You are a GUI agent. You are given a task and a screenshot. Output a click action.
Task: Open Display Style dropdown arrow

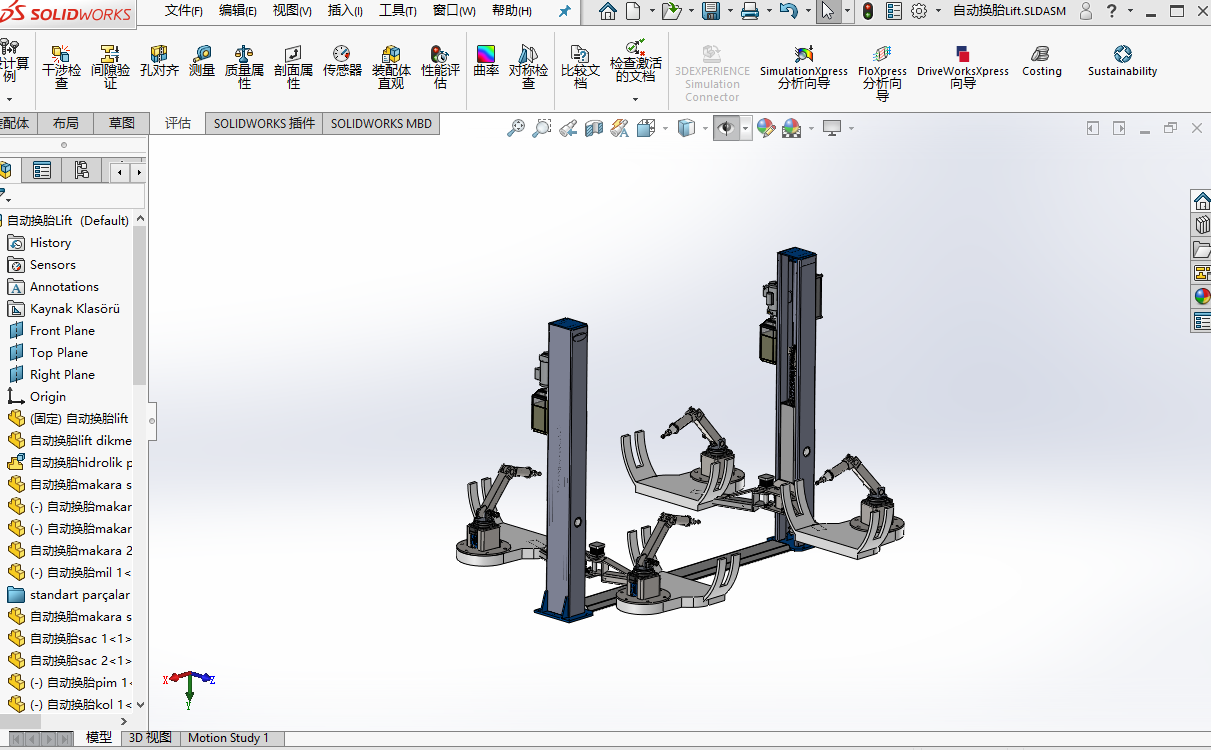click(705, 128)
